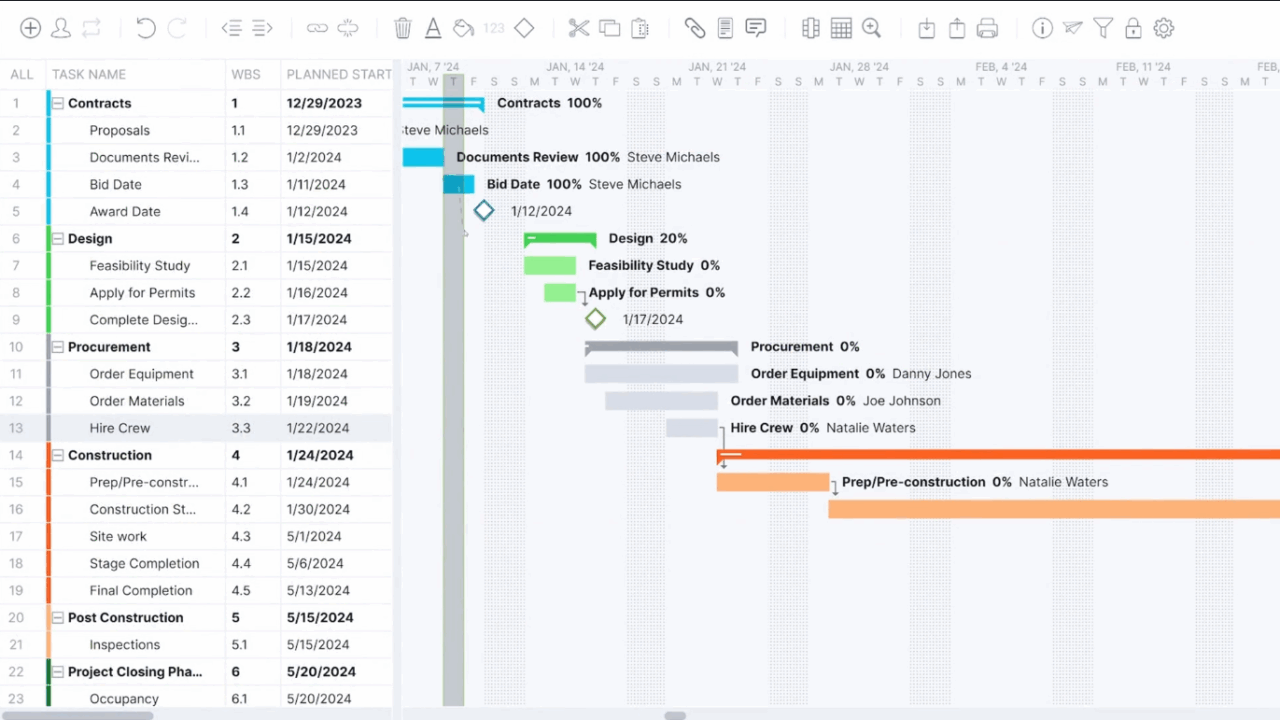Delete task using trash icon
The width and height of the screenshot is (1280, 720).
point(403,28)
